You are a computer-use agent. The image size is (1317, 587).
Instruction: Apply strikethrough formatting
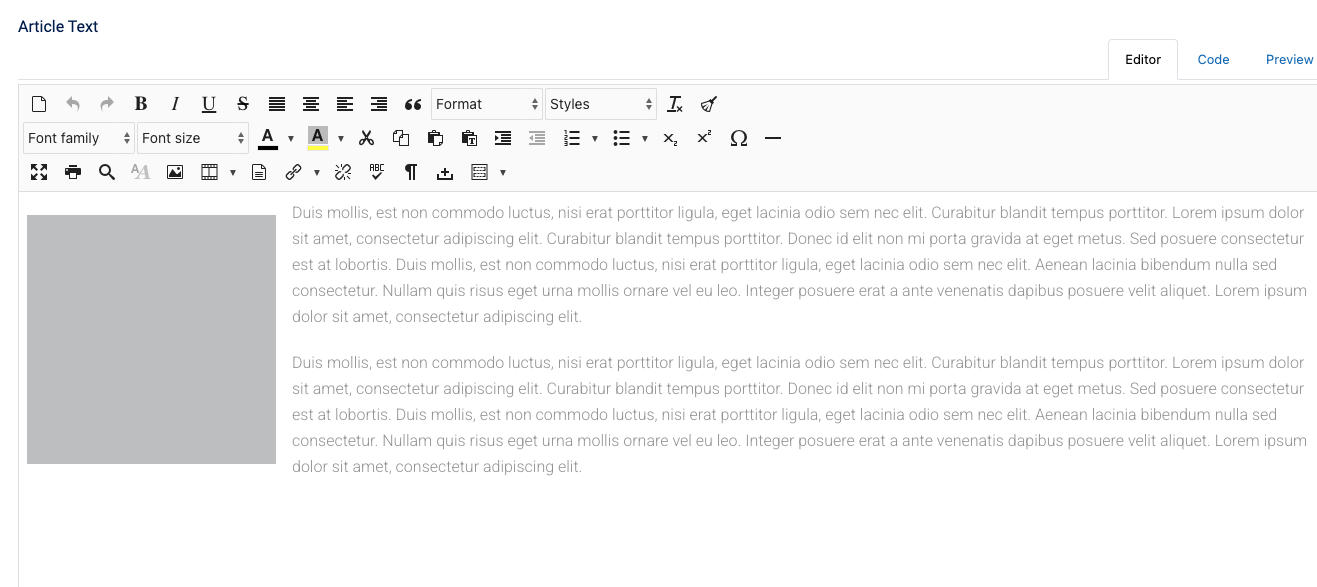(243, 104)
